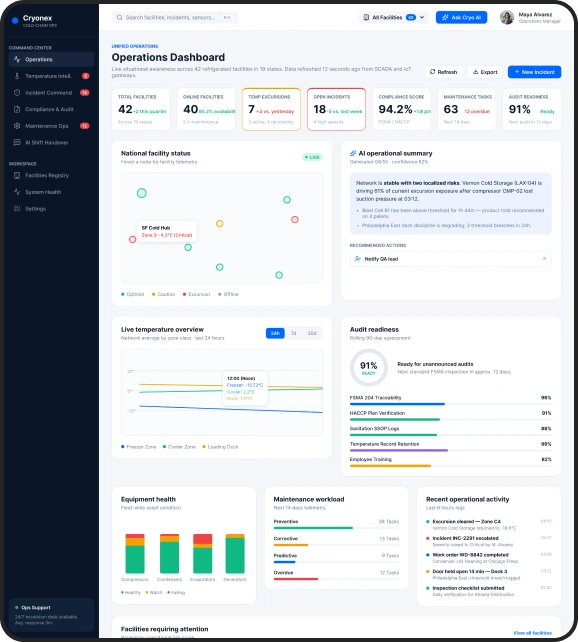
Task: Toggle the Optimal legend filter
Action: pos(133,294)
